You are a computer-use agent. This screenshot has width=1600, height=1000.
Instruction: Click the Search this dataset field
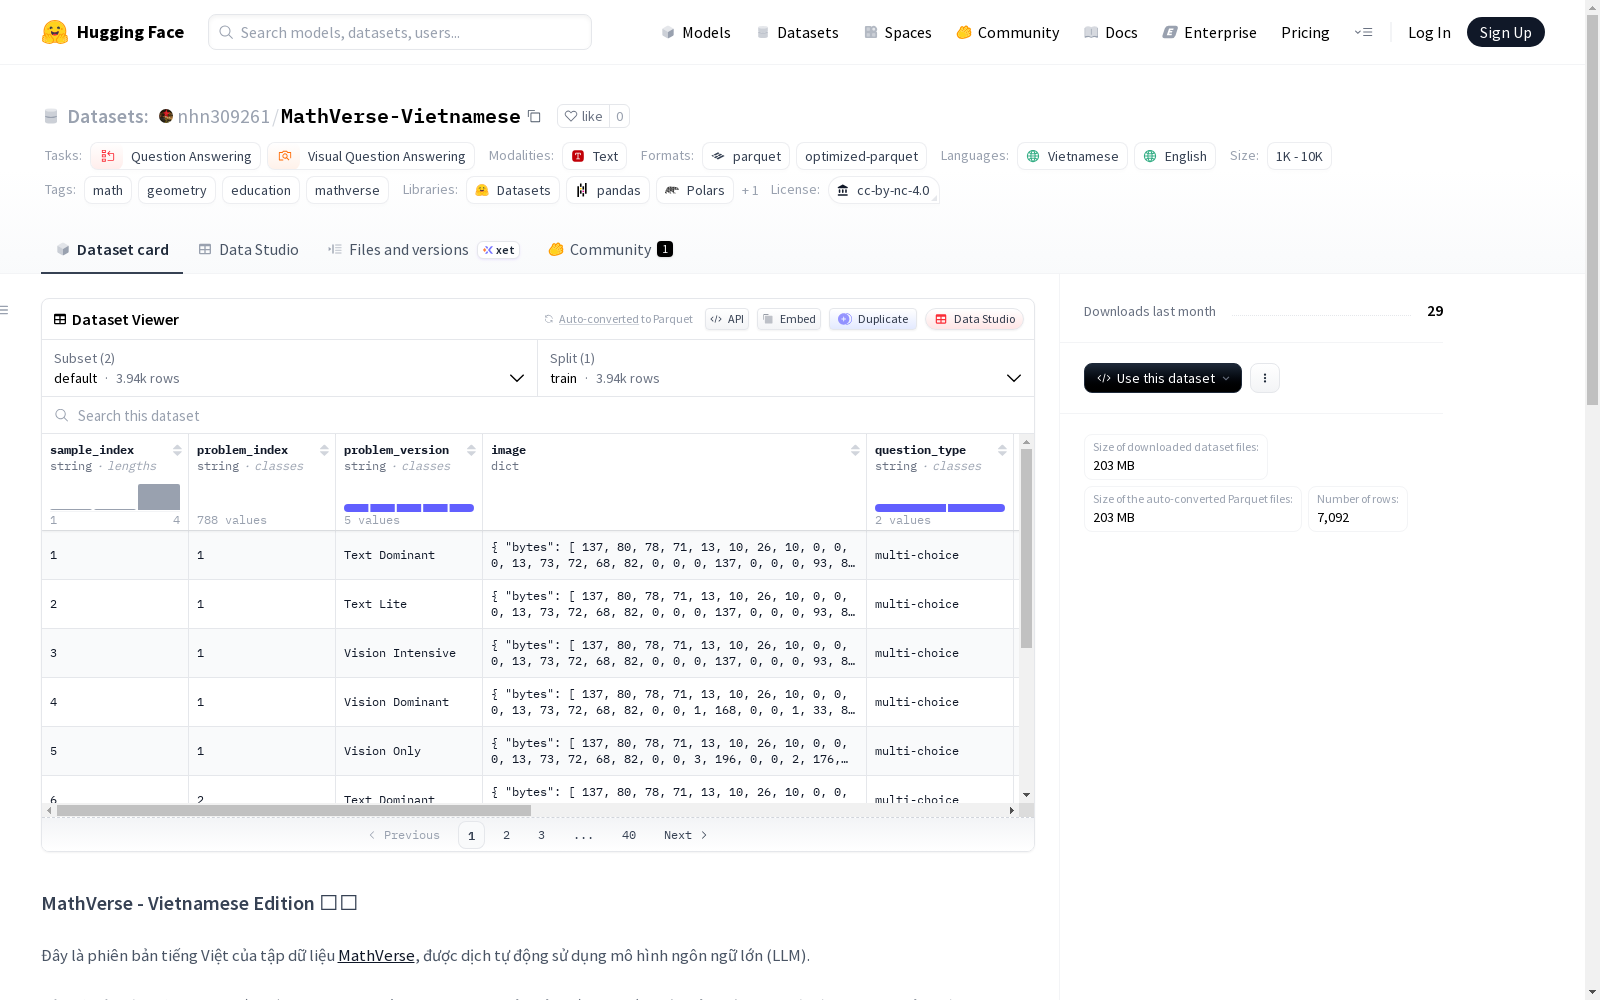click(x=538, y=415)
